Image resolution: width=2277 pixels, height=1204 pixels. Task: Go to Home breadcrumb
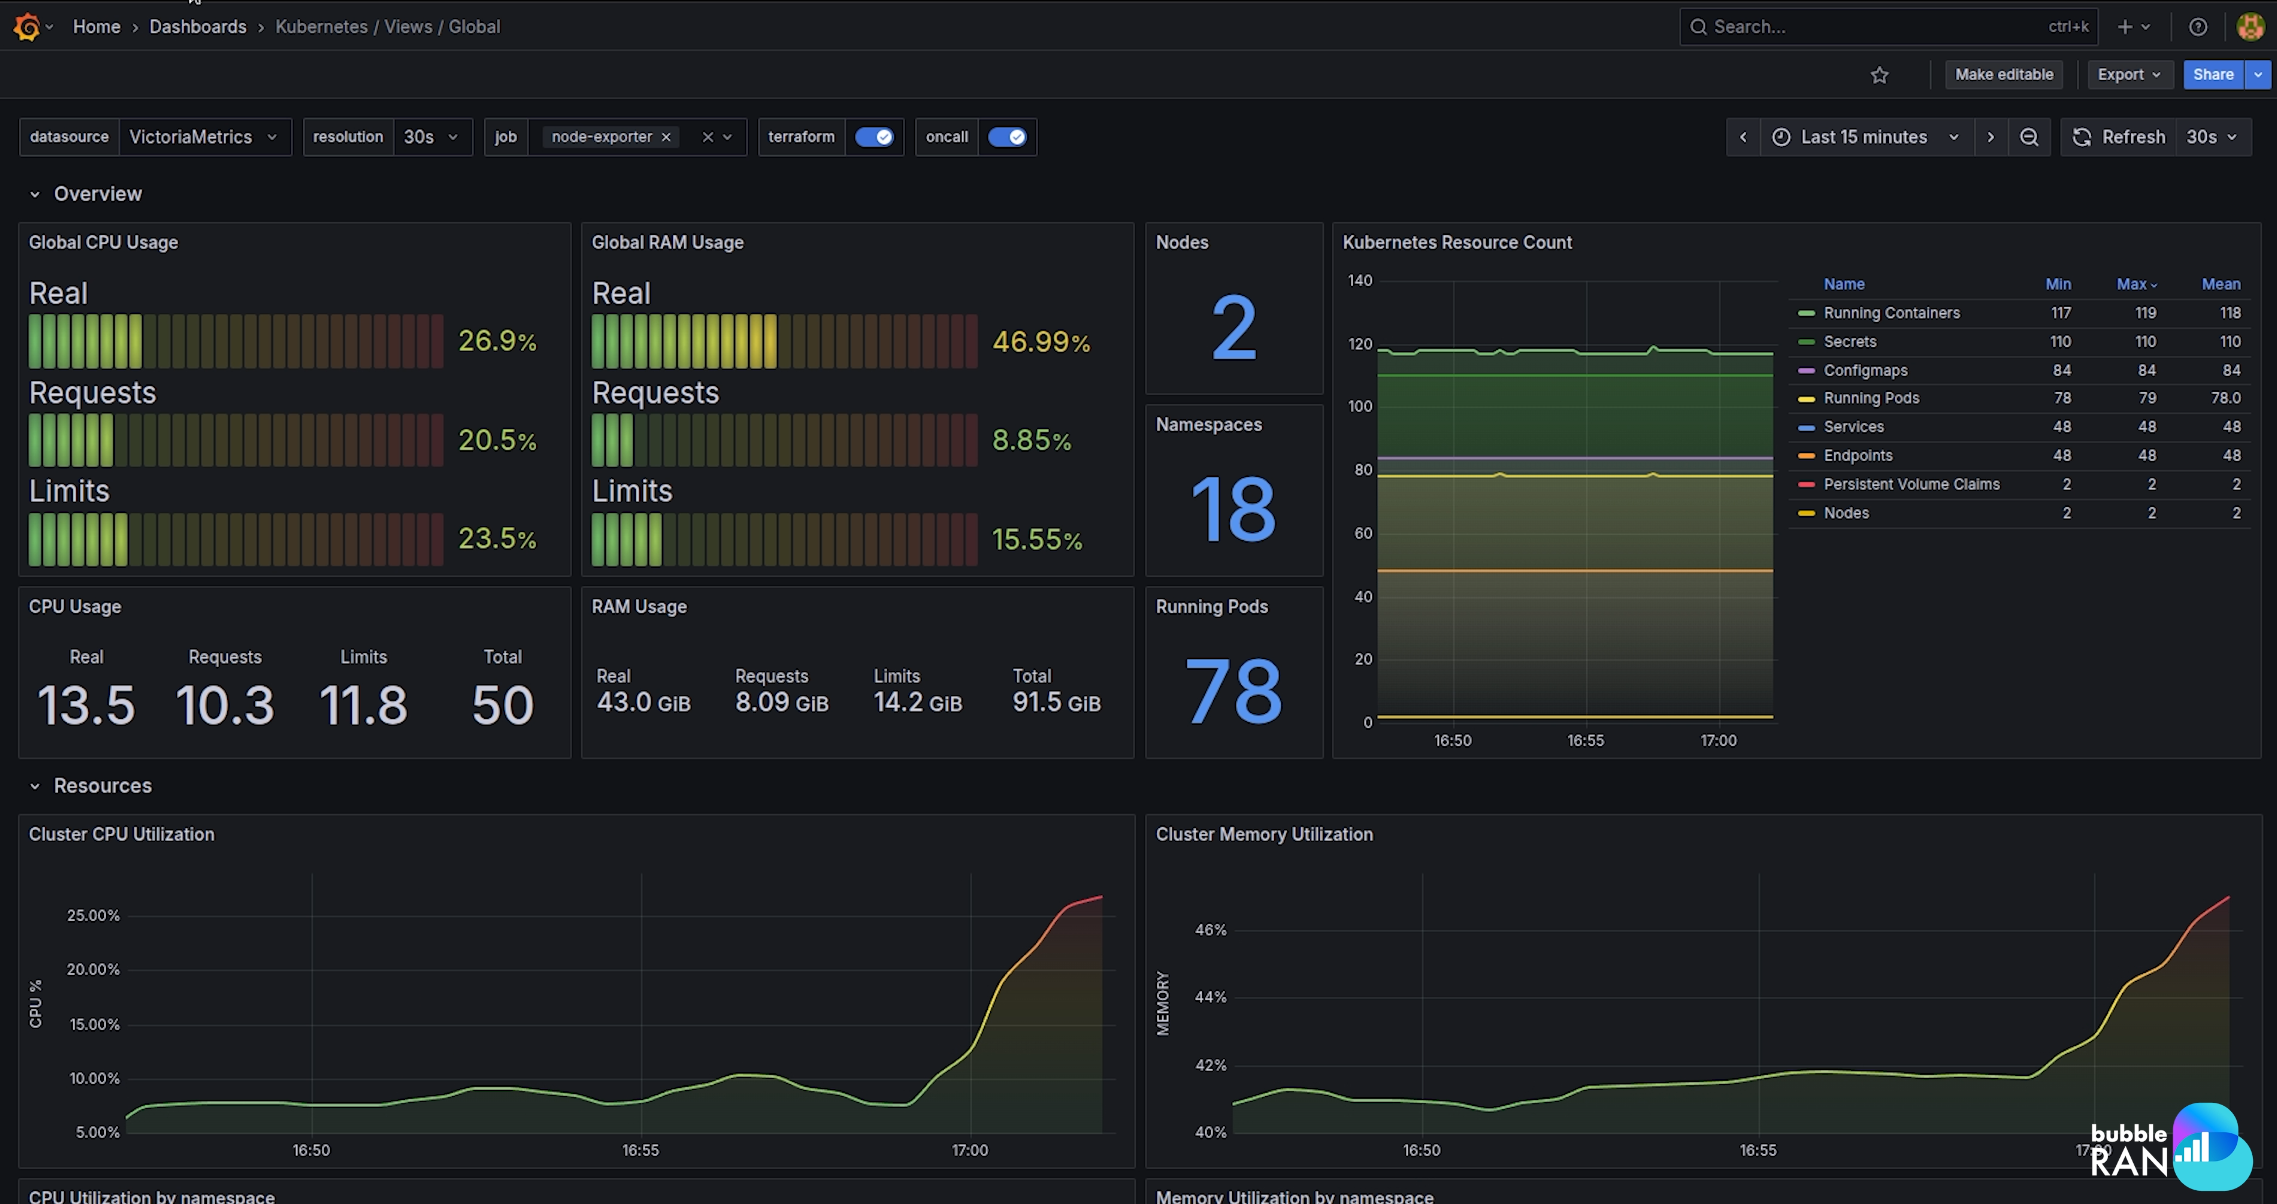(x=96, y=27)
